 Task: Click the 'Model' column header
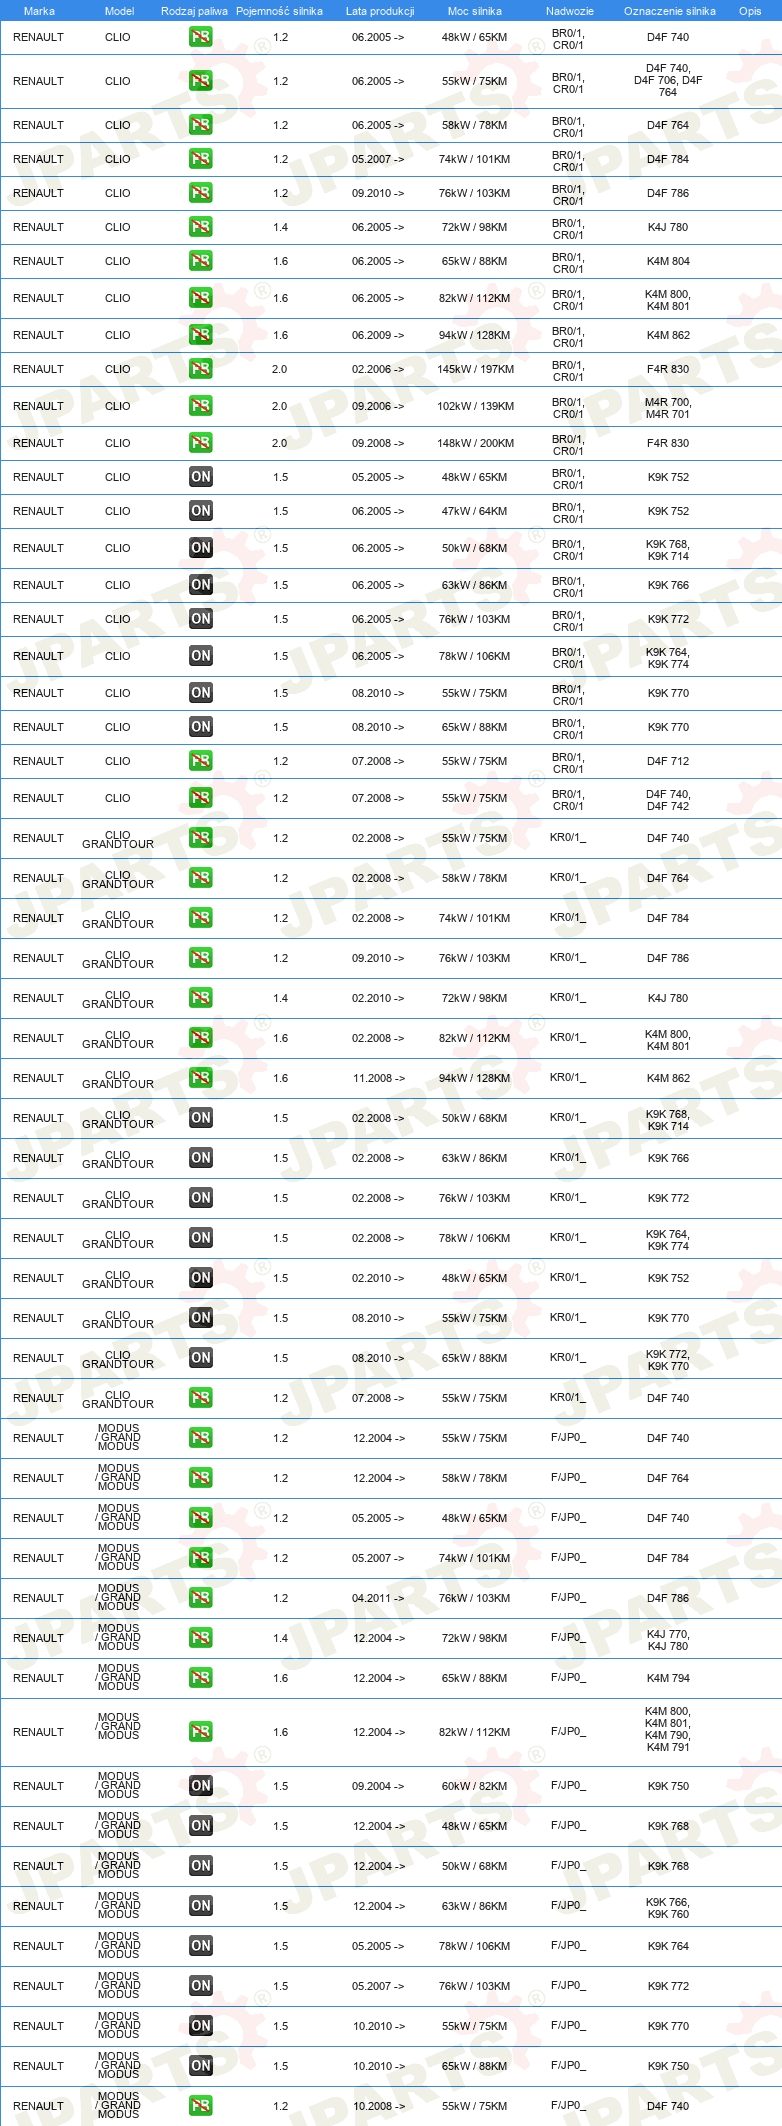119,11
